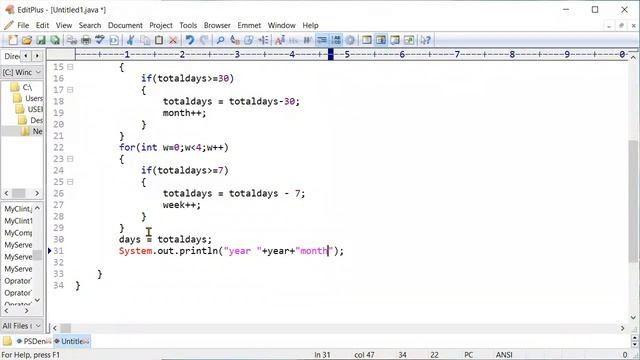This screenshot has height=360, width=640.
Task: Open the Browser menu
Action: (x=217, y=25)
